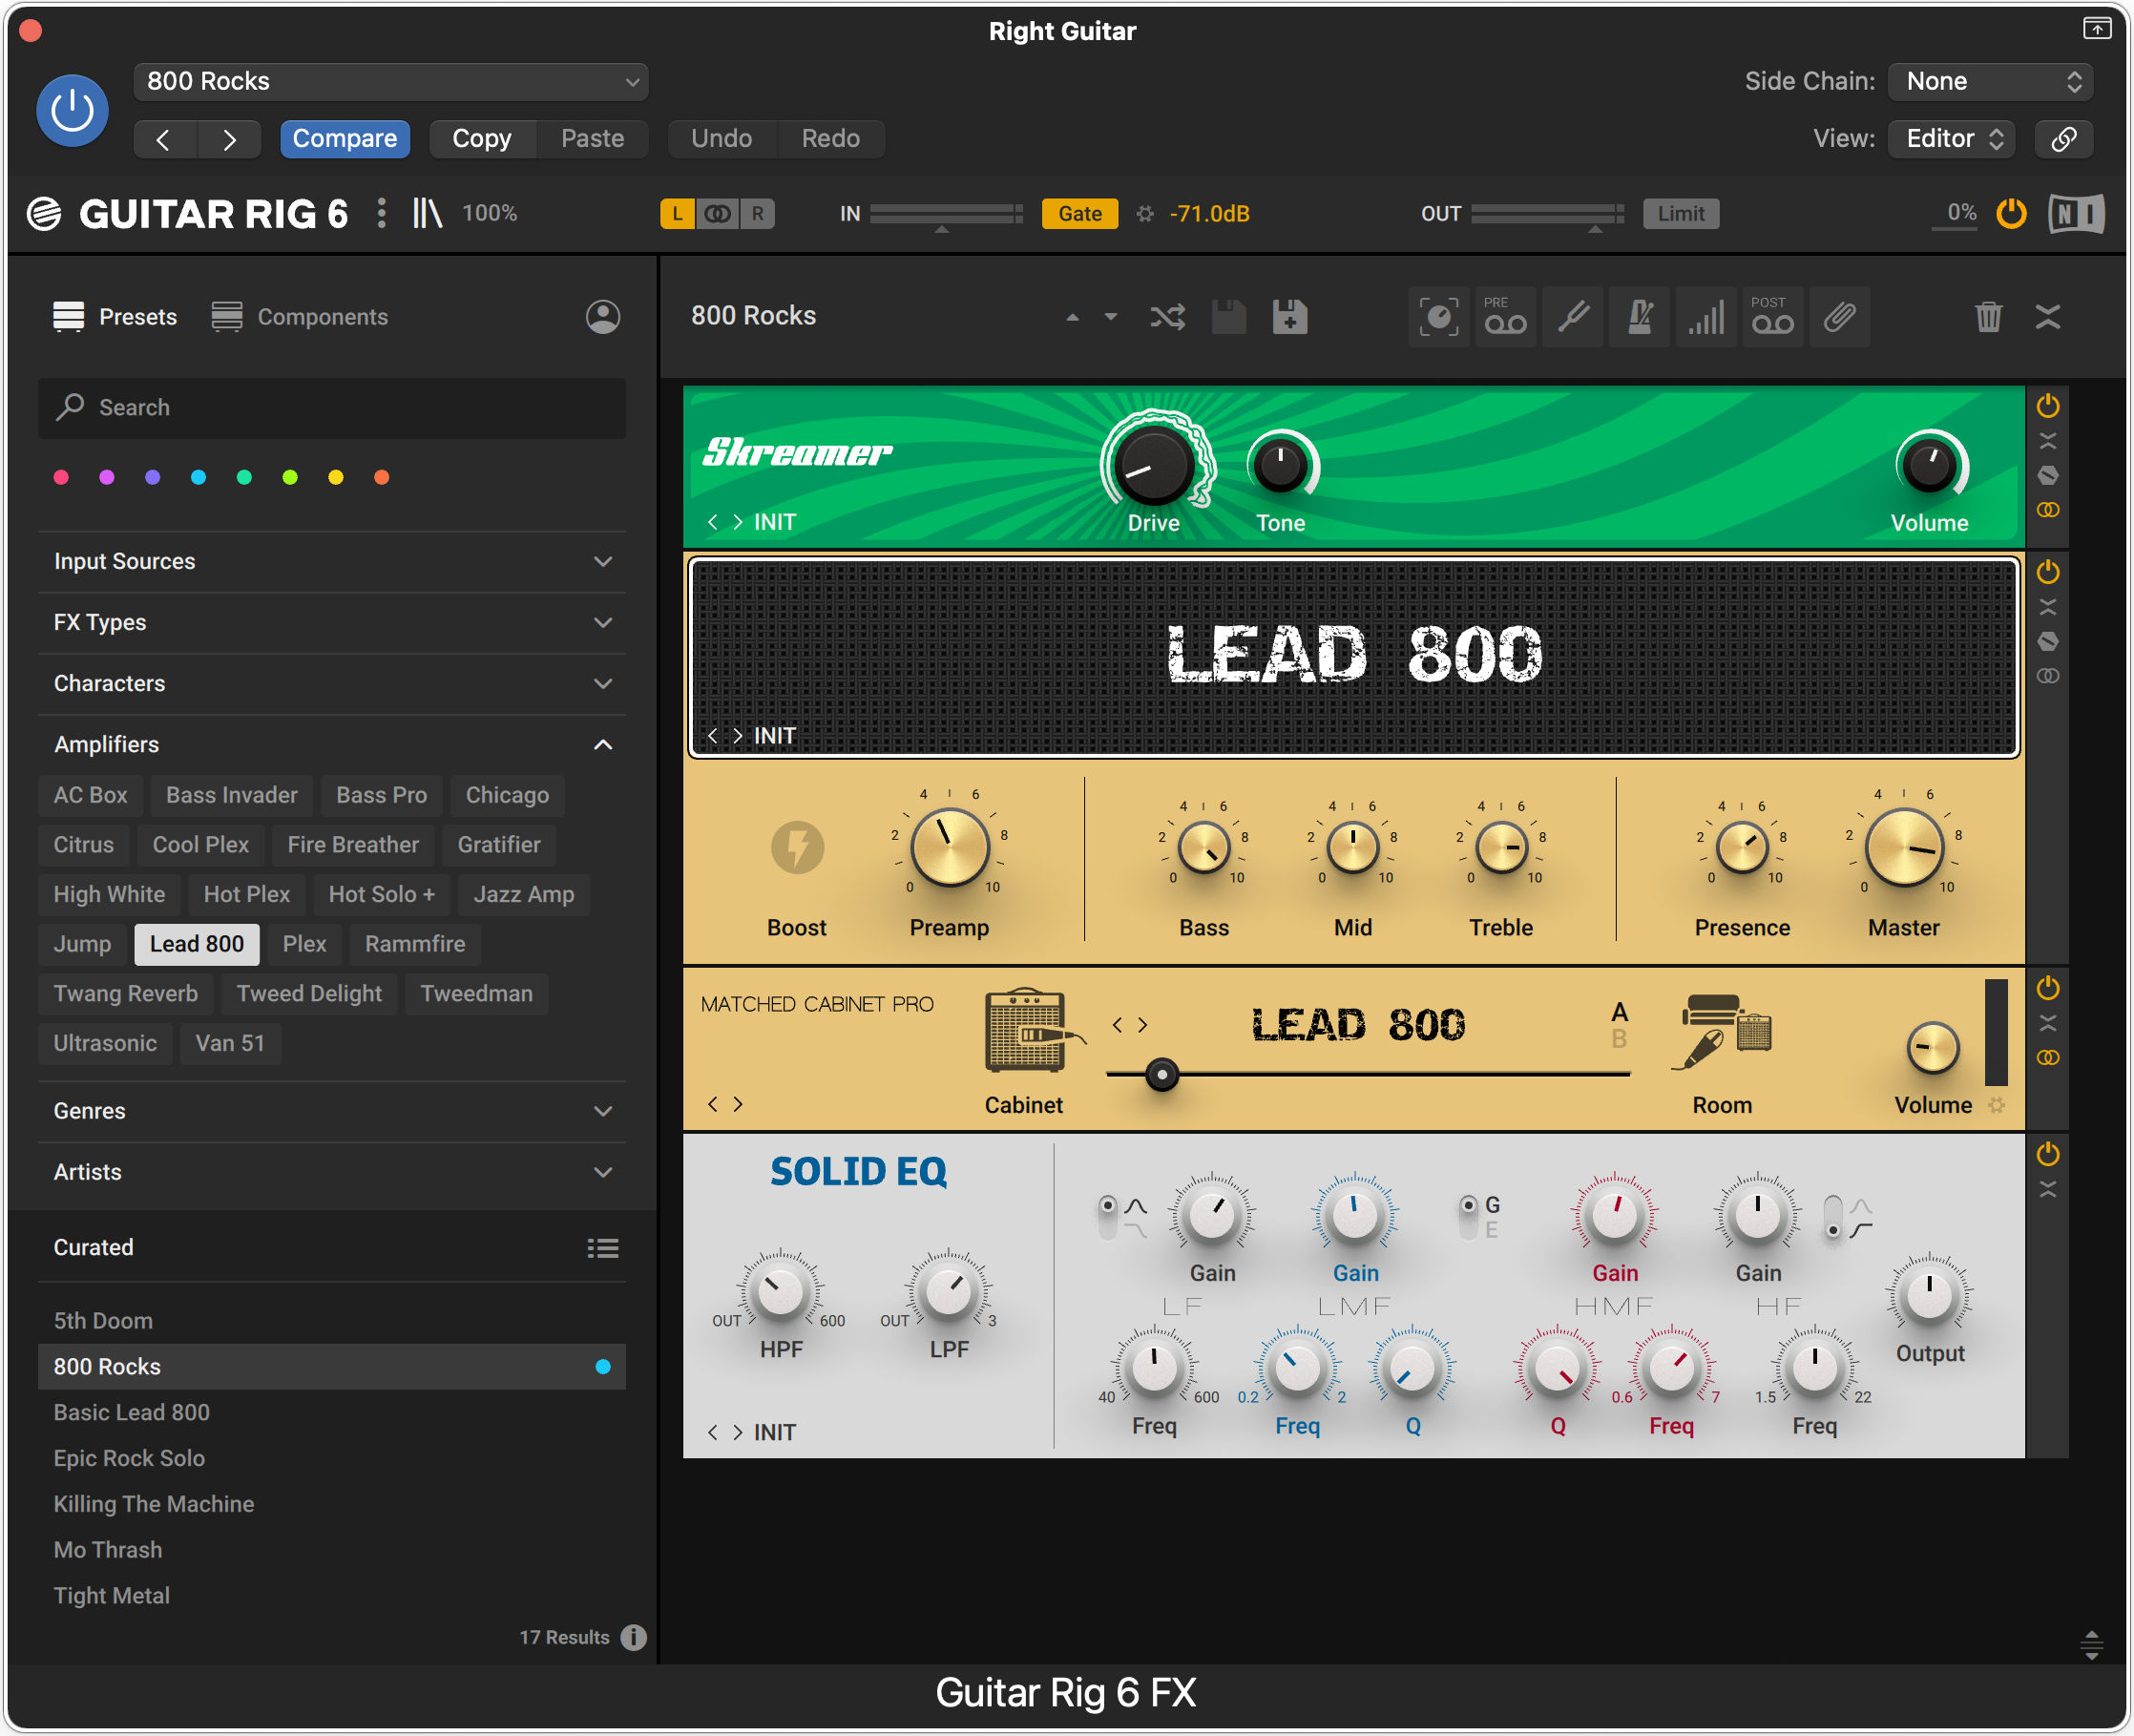Click the Undo button

pos(721,139)
